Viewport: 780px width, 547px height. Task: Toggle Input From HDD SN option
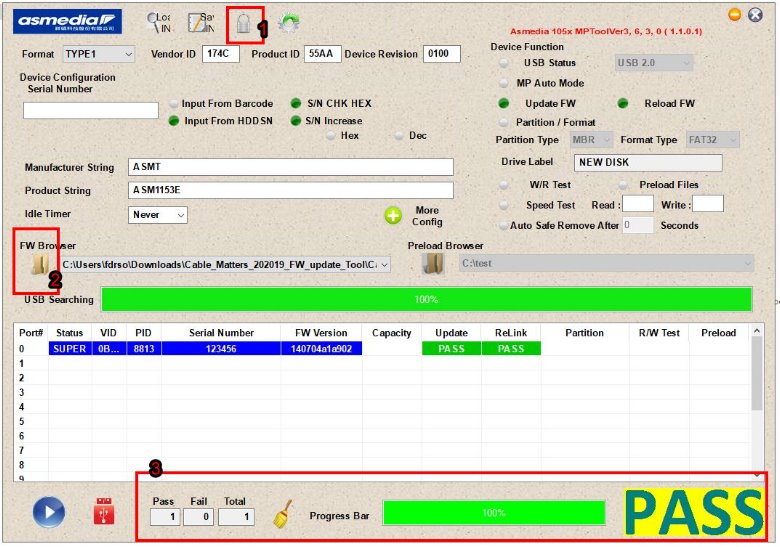coord(173,121)
